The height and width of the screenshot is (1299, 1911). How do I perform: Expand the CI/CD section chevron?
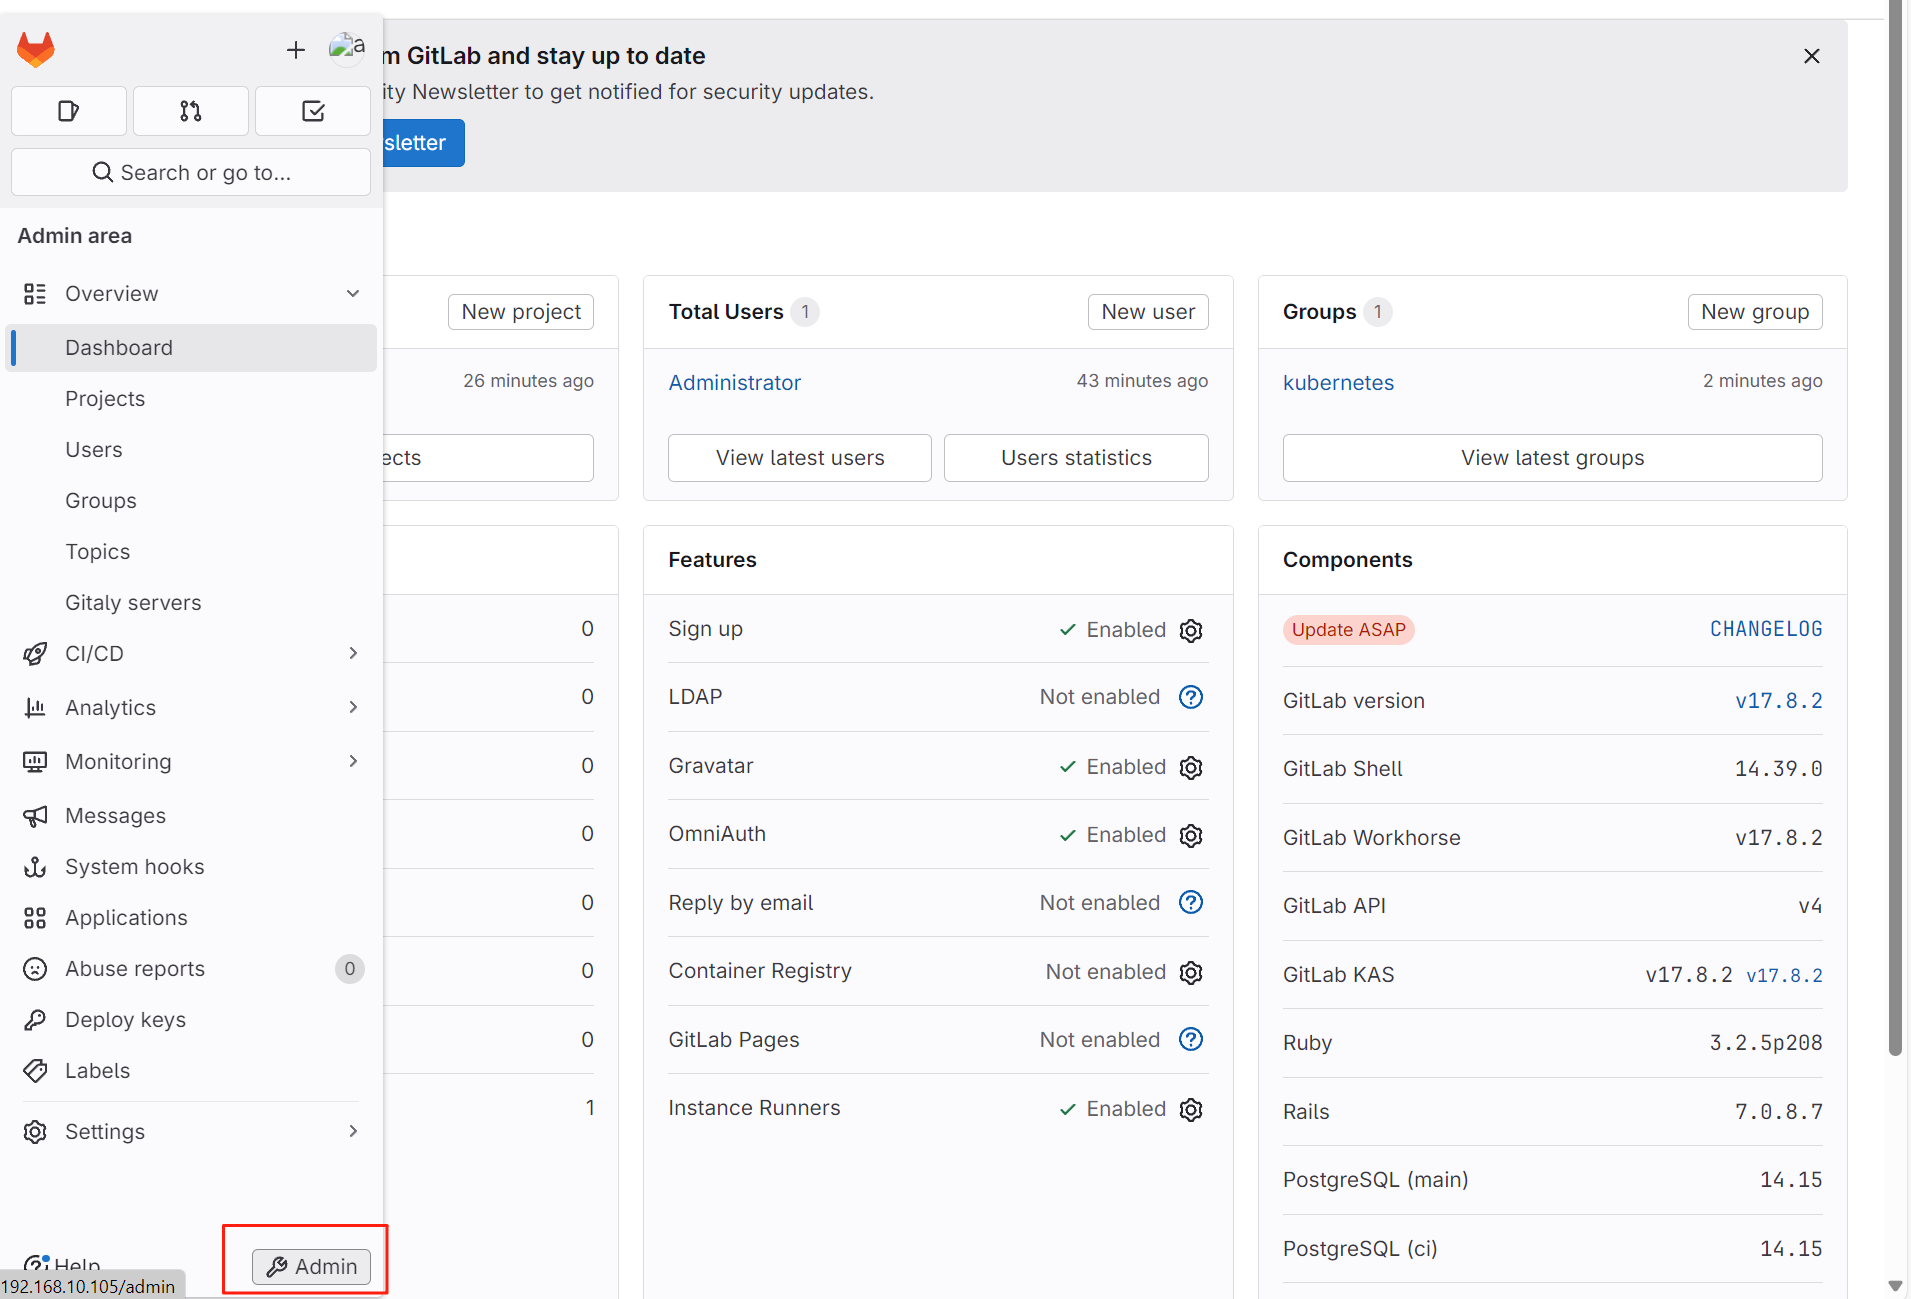tap(353, 653)
